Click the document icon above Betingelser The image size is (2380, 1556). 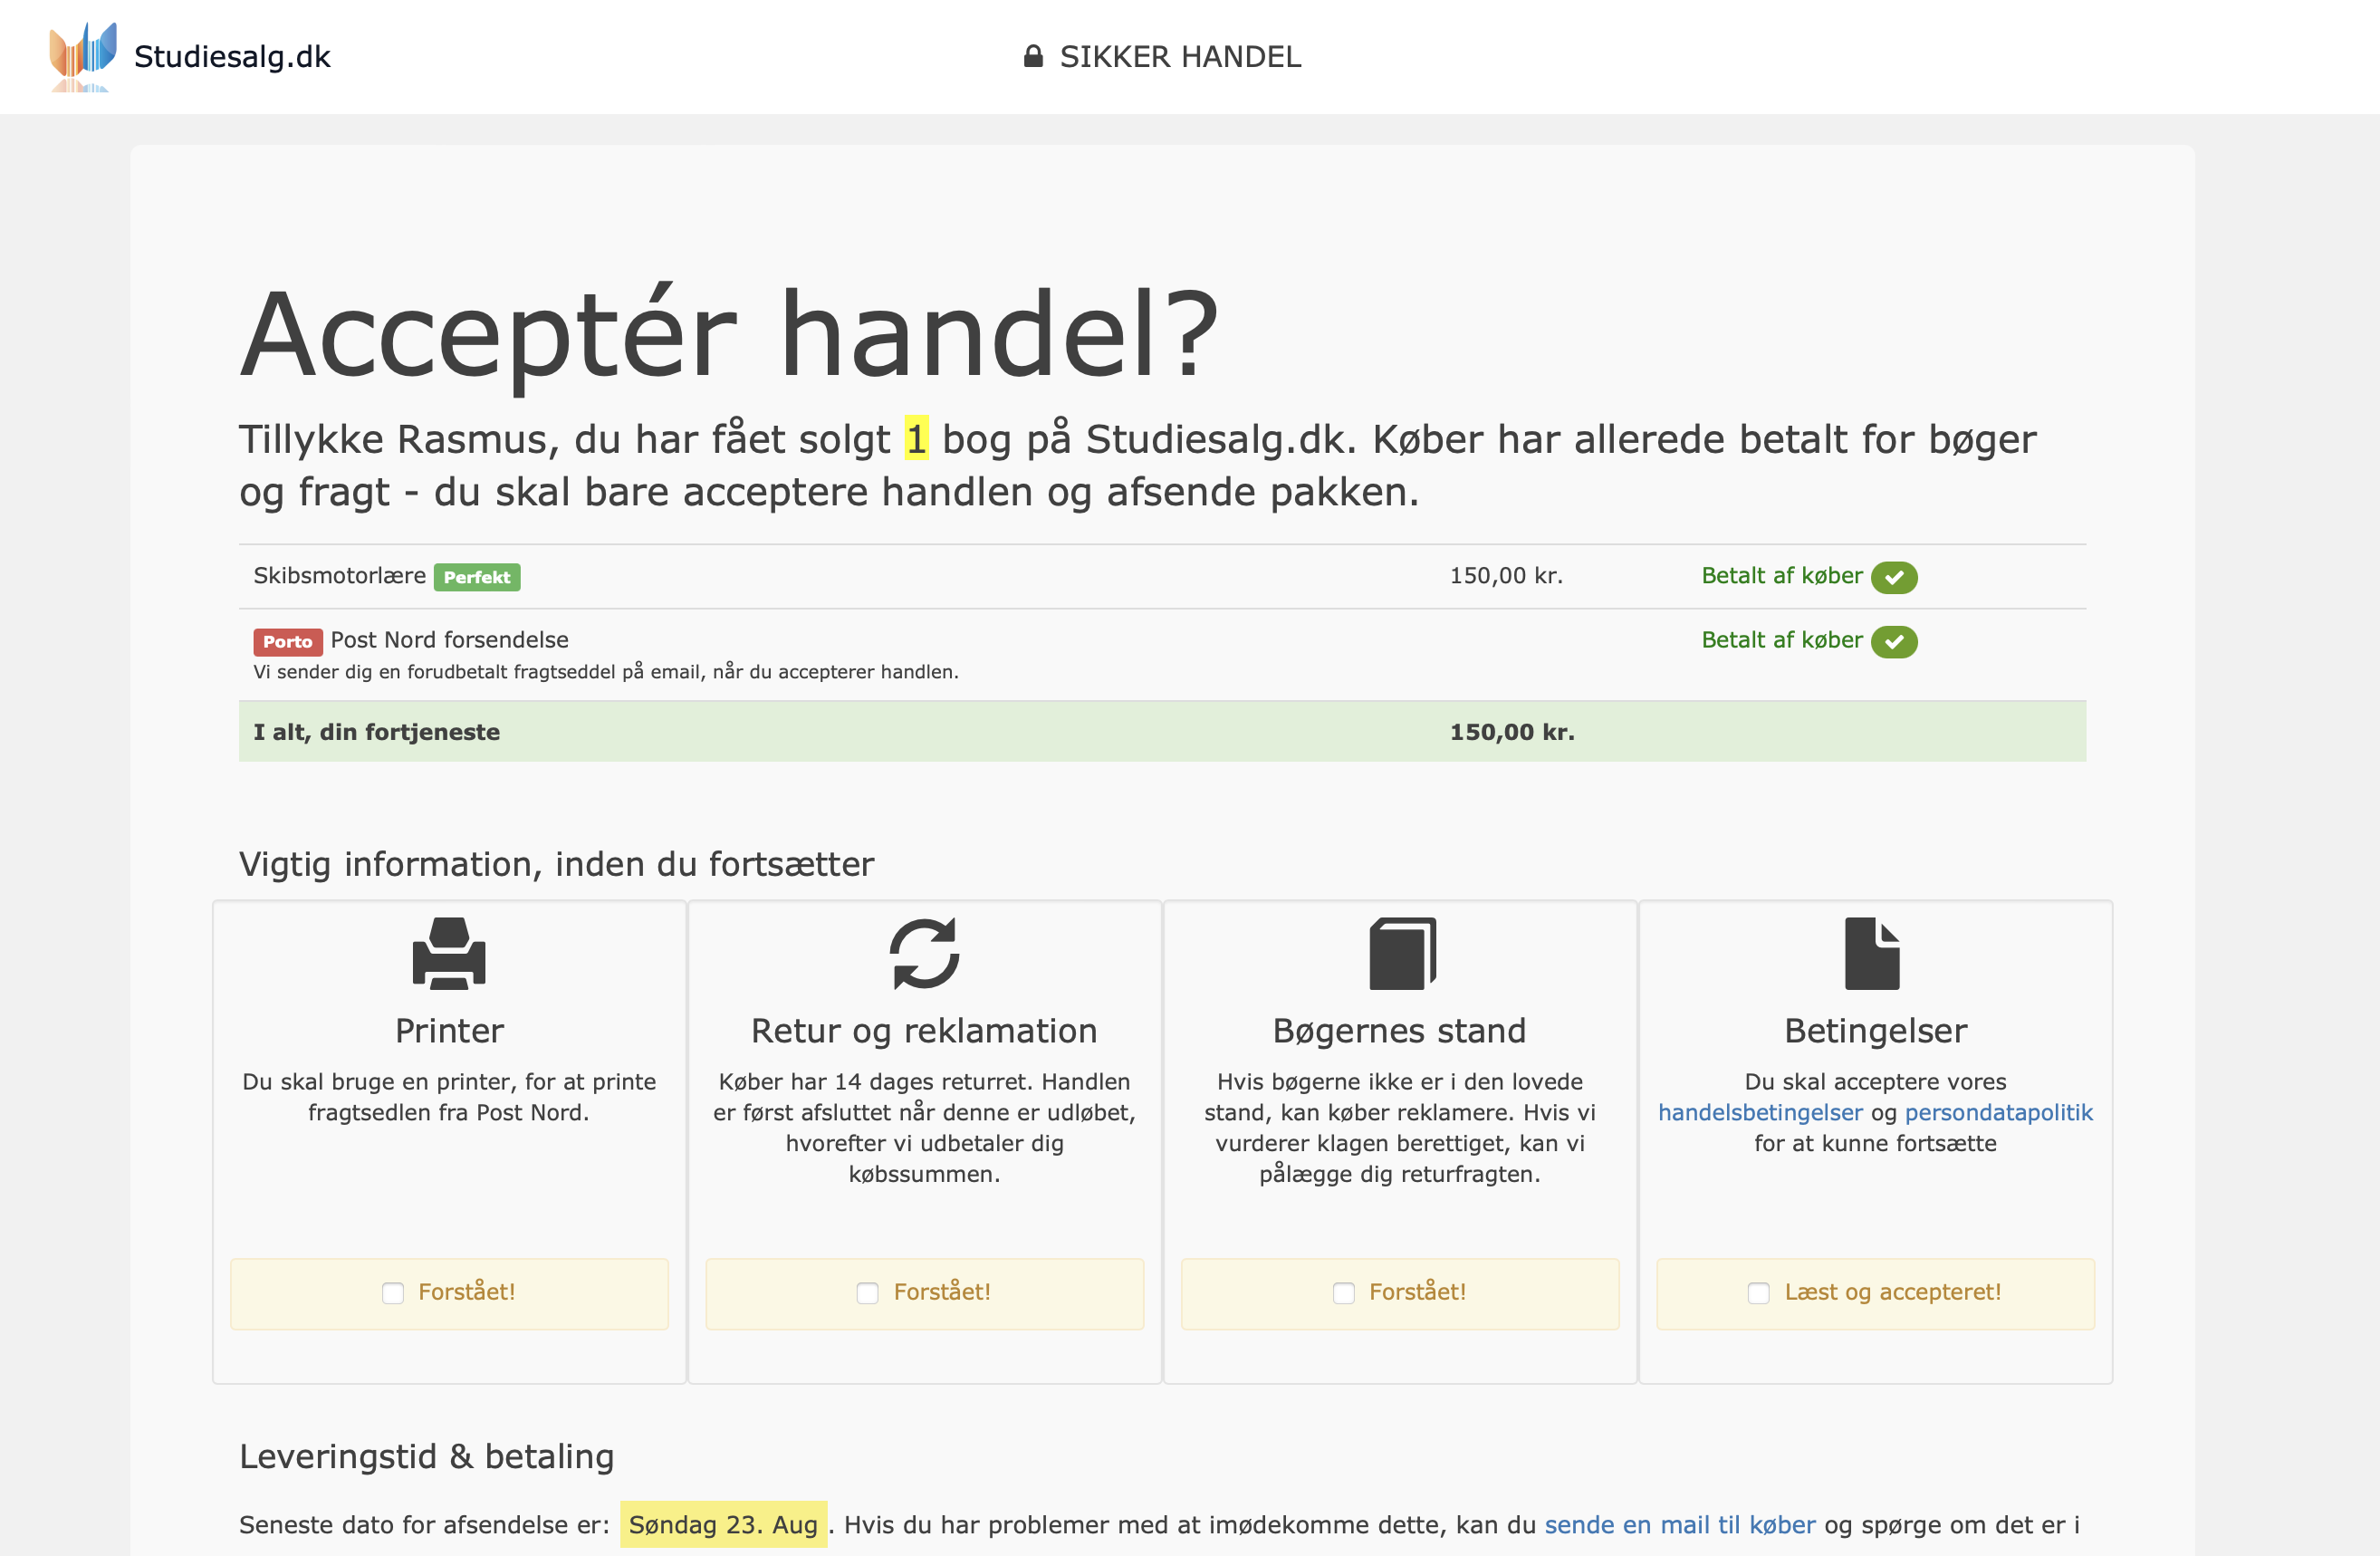[1871, 953]
